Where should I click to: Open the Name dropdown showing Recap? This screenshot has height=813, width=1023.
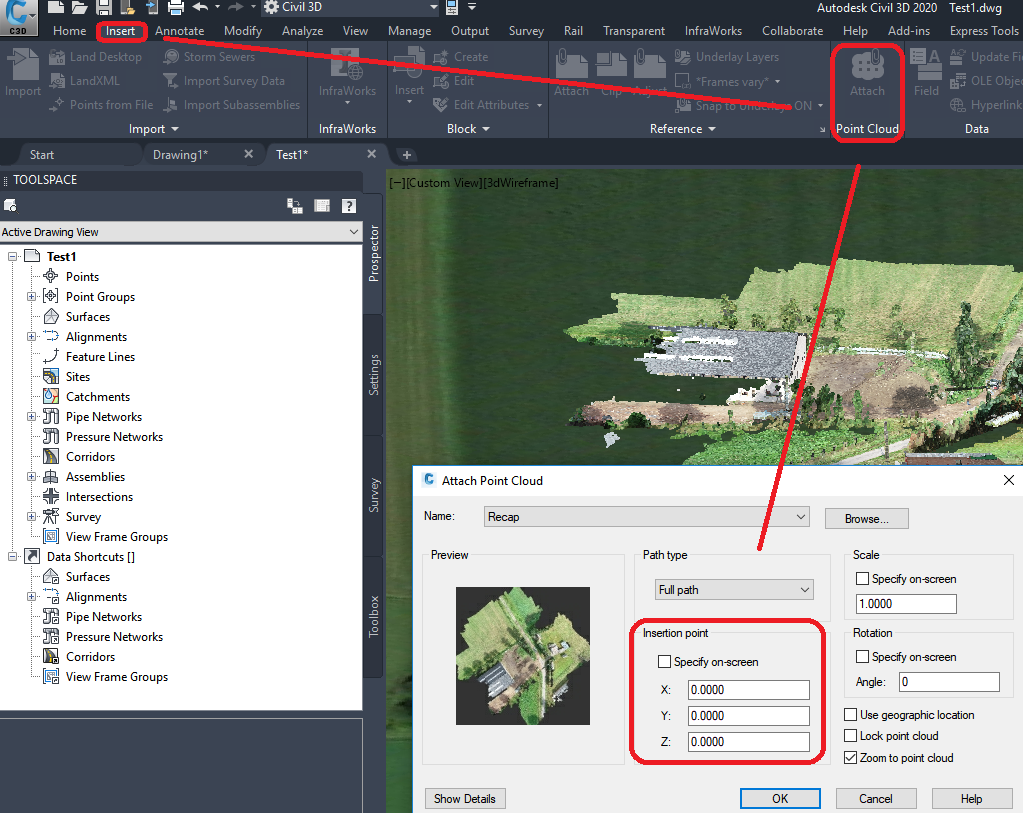coord(647,517)
